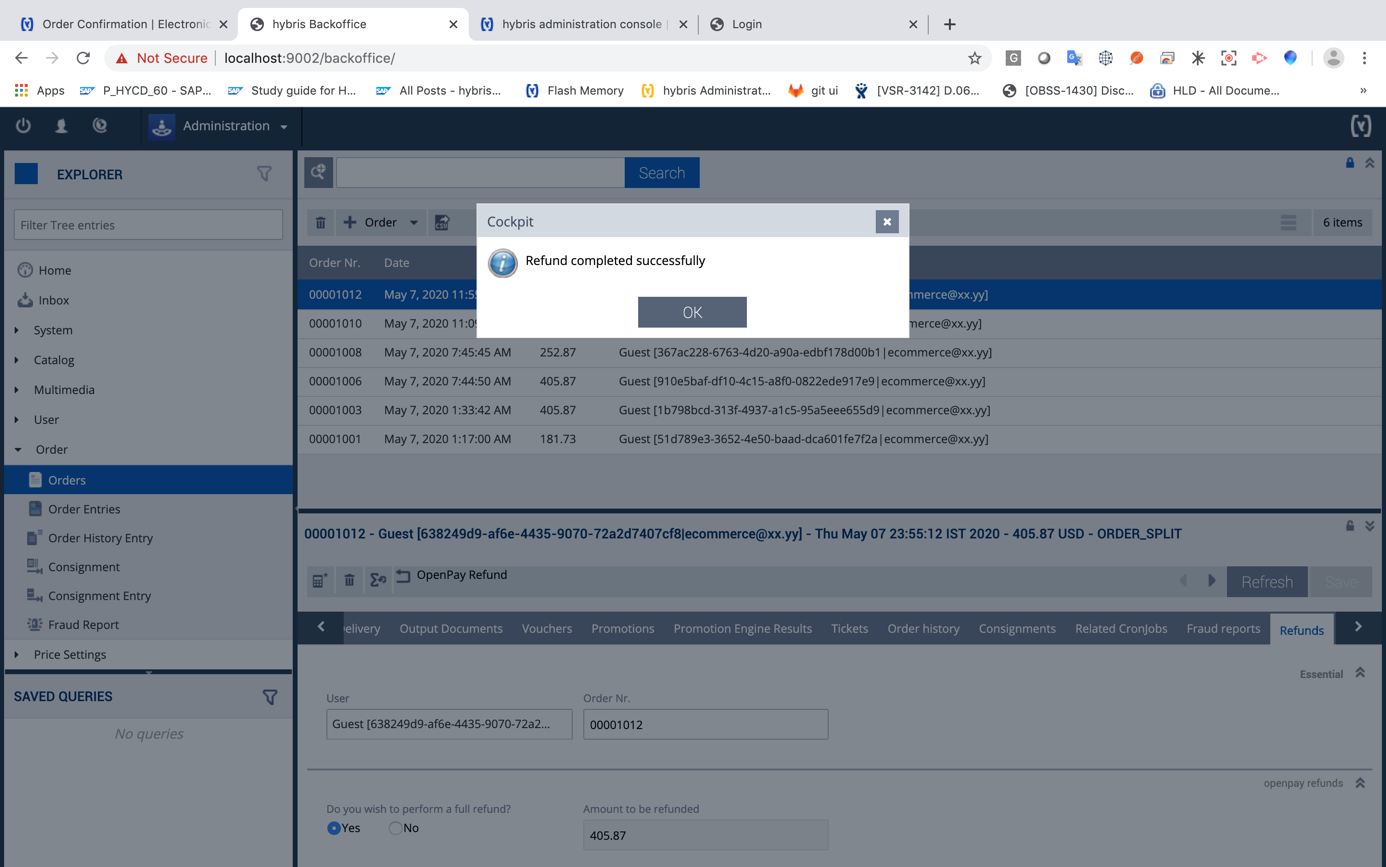The image size is (1386, 867).
Task: Switch to the Consignments tab
Action: coord(1016,629)
